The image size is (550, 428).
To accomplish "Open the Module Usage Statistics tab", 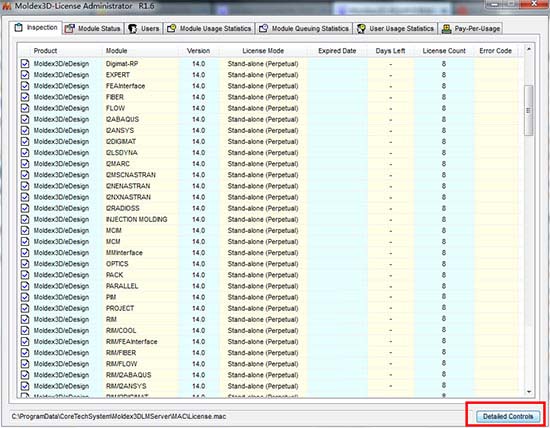I will tap(209, 28).
